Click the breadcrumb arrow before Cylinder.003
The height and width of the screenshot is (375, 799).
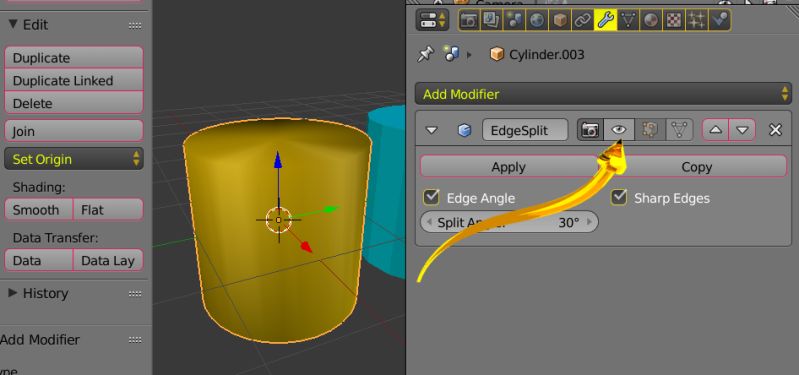pos(469,54)
